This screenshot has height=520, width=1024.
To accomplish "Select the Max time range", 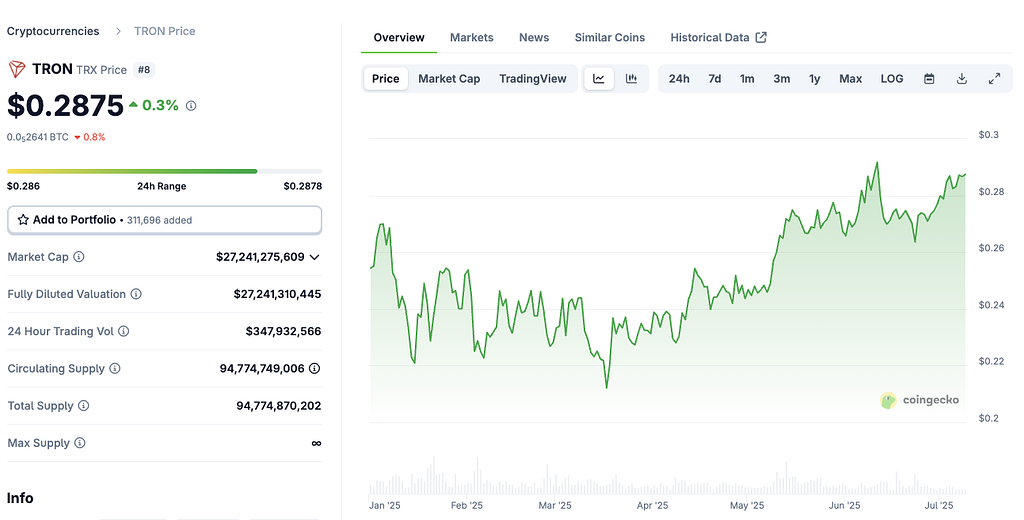I will point(850,79).
